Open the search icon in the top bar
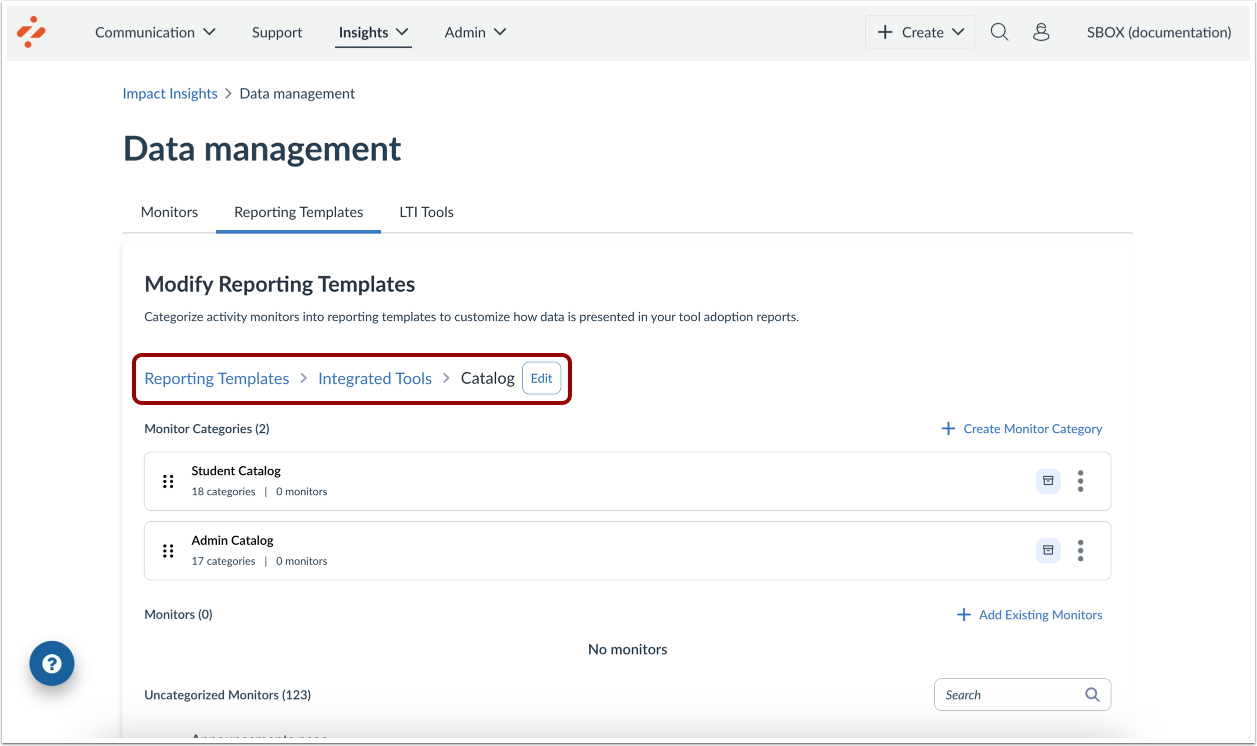Viewport: 1257px width, 746px height. tap(999, 31)
